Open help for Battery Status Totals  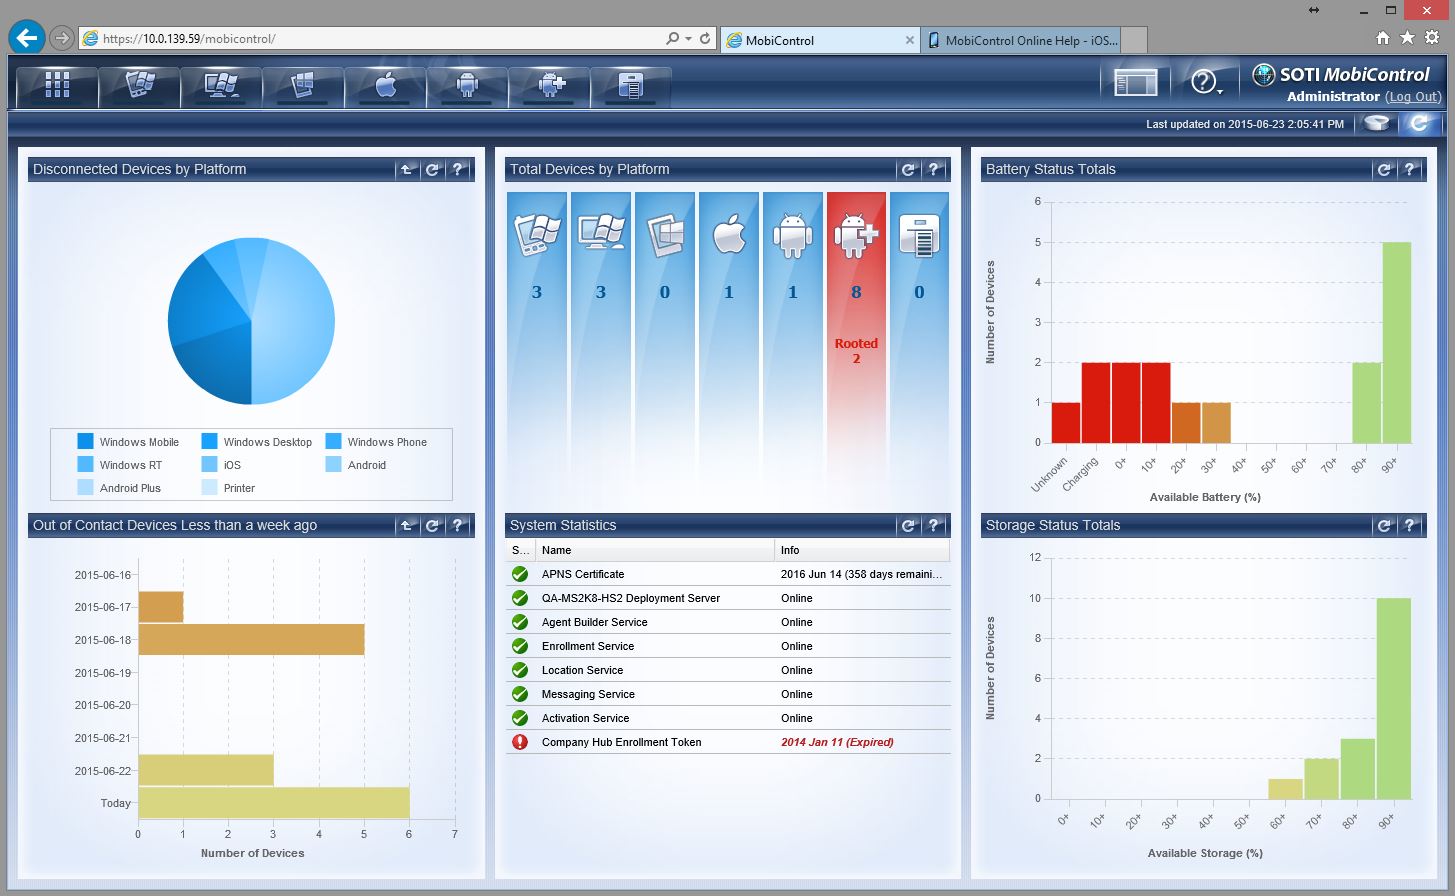click(x=1410, y=169)
